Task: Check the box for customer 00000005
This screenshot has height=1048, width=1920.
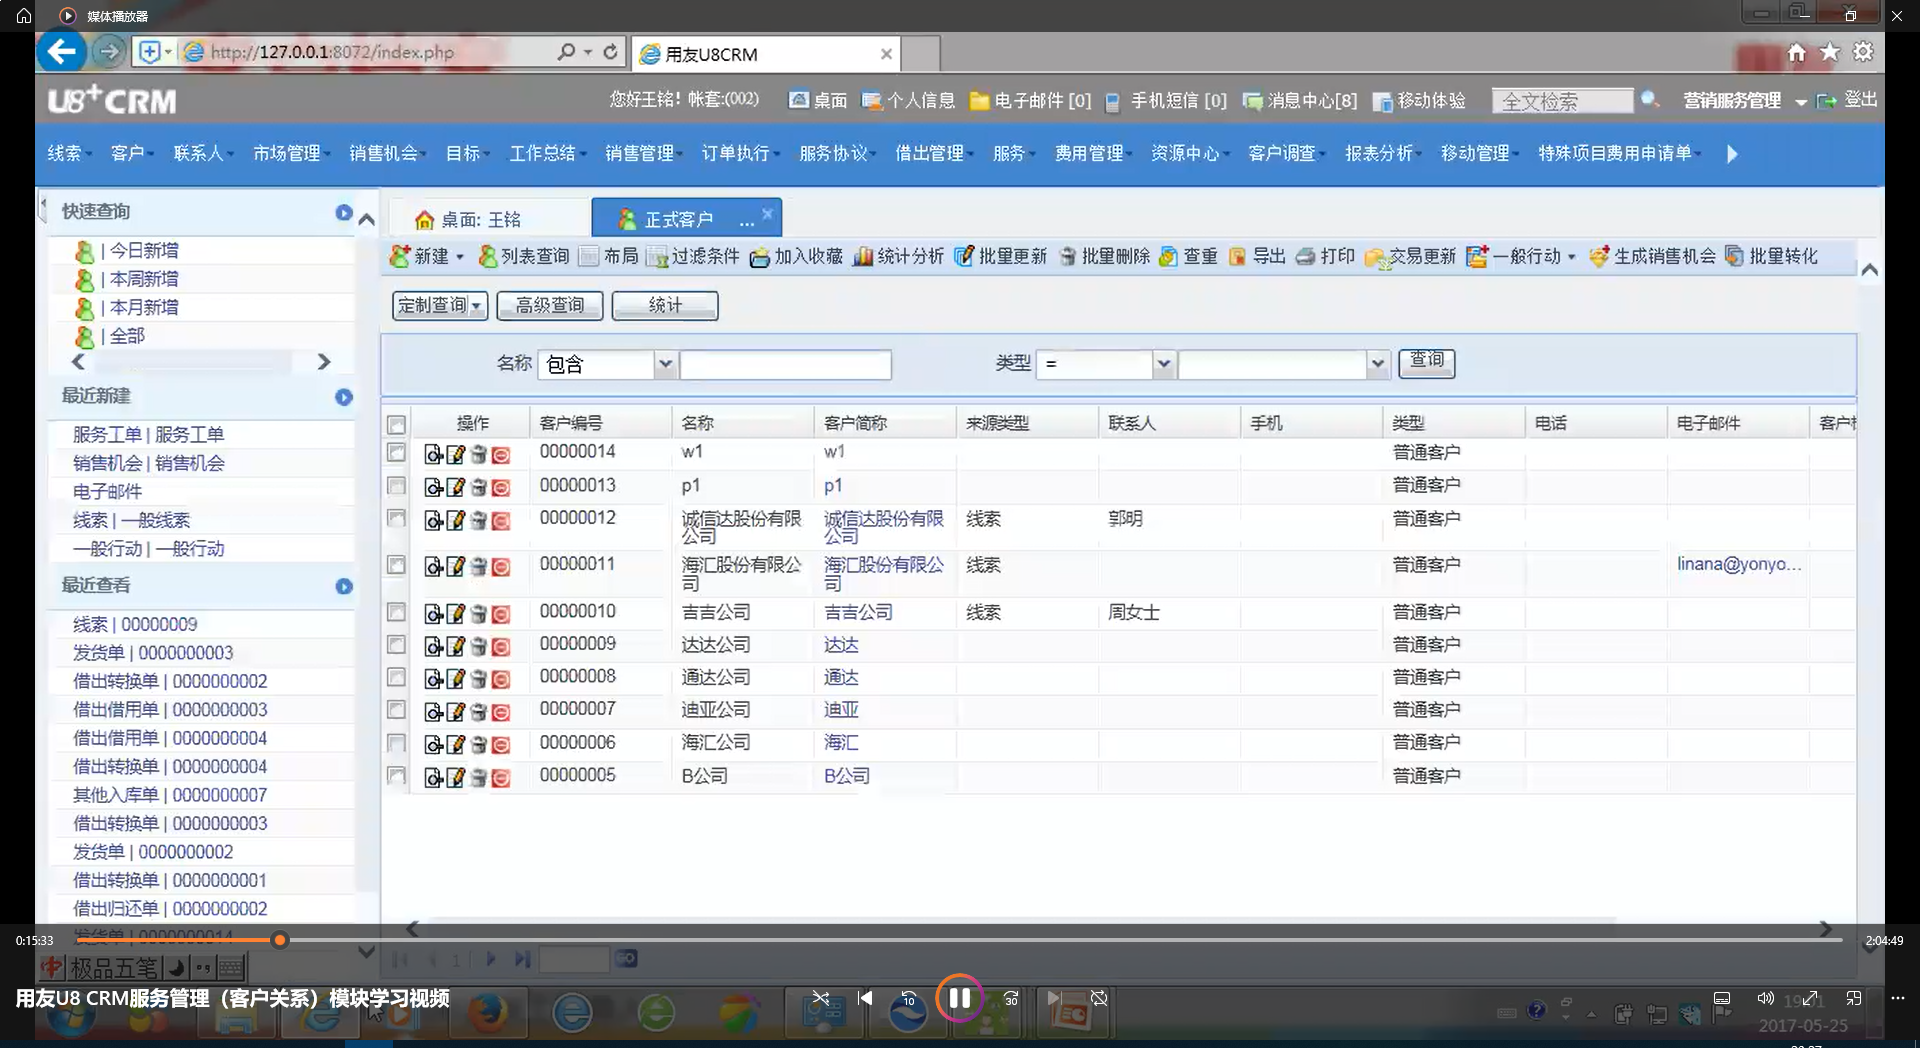Action: pos(396,776)
